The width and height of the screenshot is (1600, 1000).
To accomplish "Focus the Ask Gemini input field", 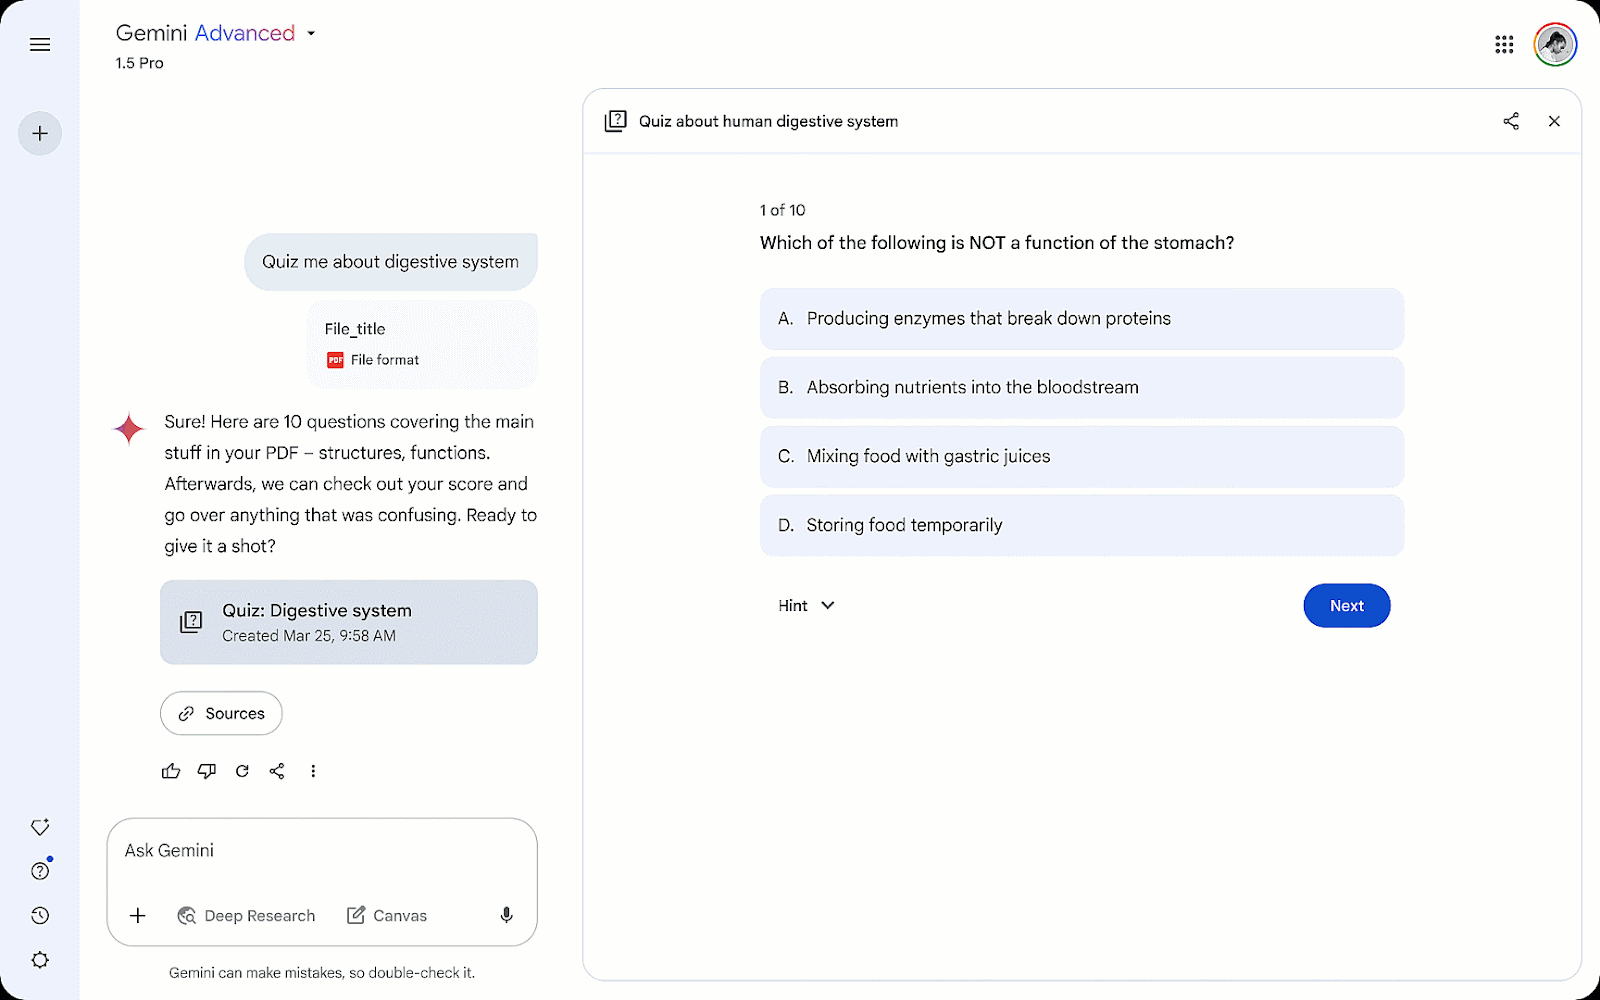I will (x=322, y=851).
